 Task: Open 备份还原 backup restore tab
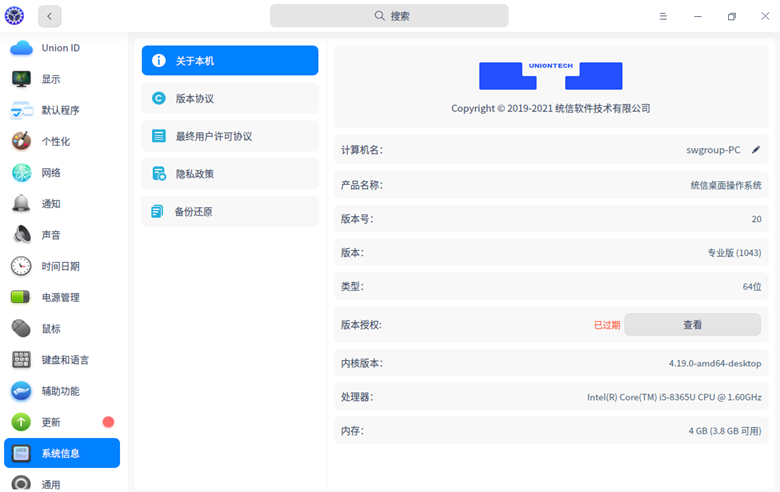coord(230,211)
